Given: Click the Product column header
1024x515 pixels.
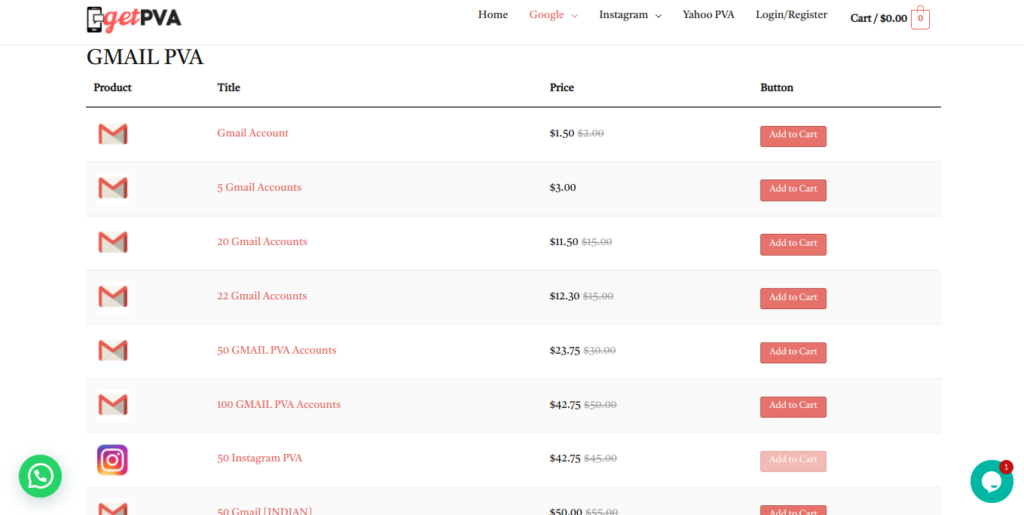Looking at the screenshot, I should (112, 87).
